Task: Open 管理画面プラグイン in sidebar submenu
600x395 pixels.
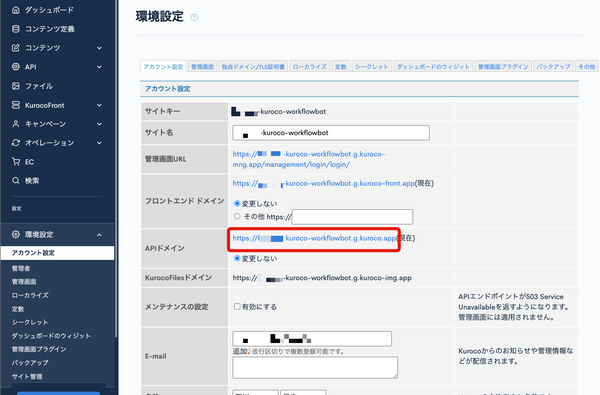Action: click(39, 349)
